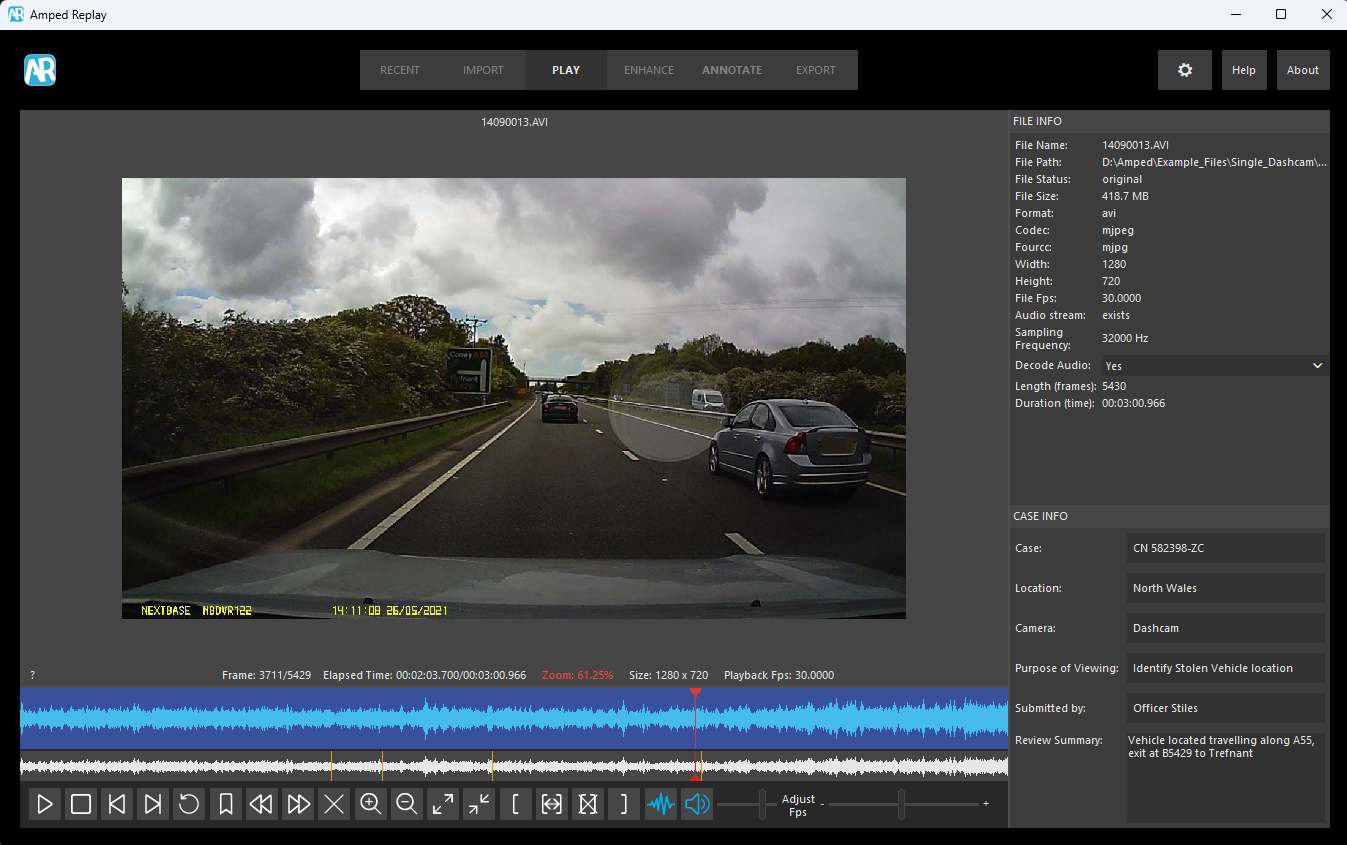Screen dimensions: 1347x845
Task: Open the Help button
Action: tap(1244, 70)
